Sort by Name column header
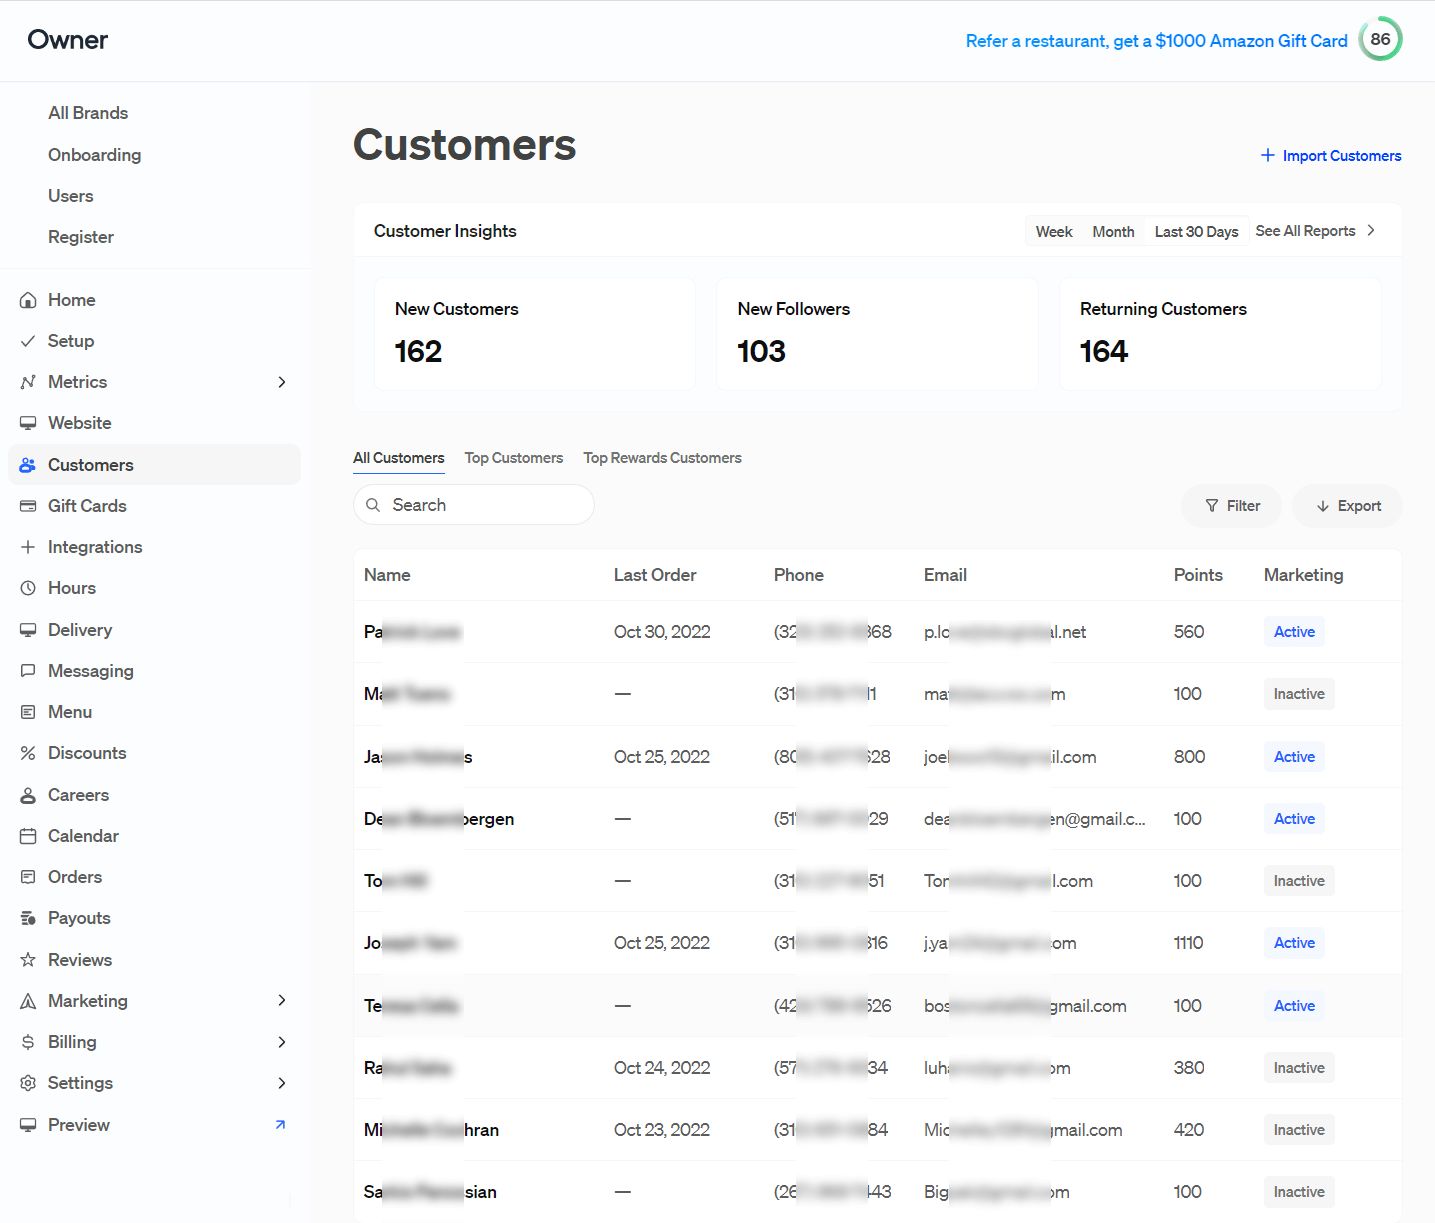The image size is (1435, 1223). pyautogui.click(x=387, y=575)
